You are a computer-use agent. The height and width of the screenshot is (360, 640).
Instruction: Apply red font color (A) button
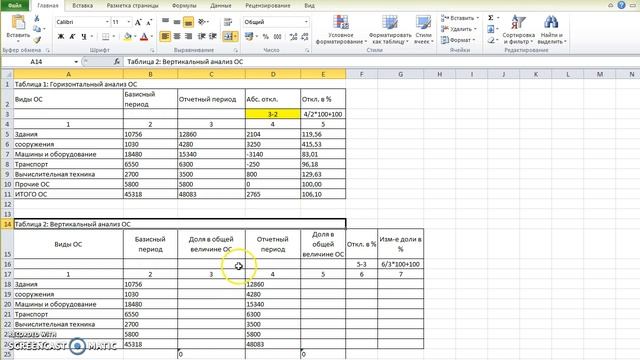pyautogui.click(x=144, y=37)
